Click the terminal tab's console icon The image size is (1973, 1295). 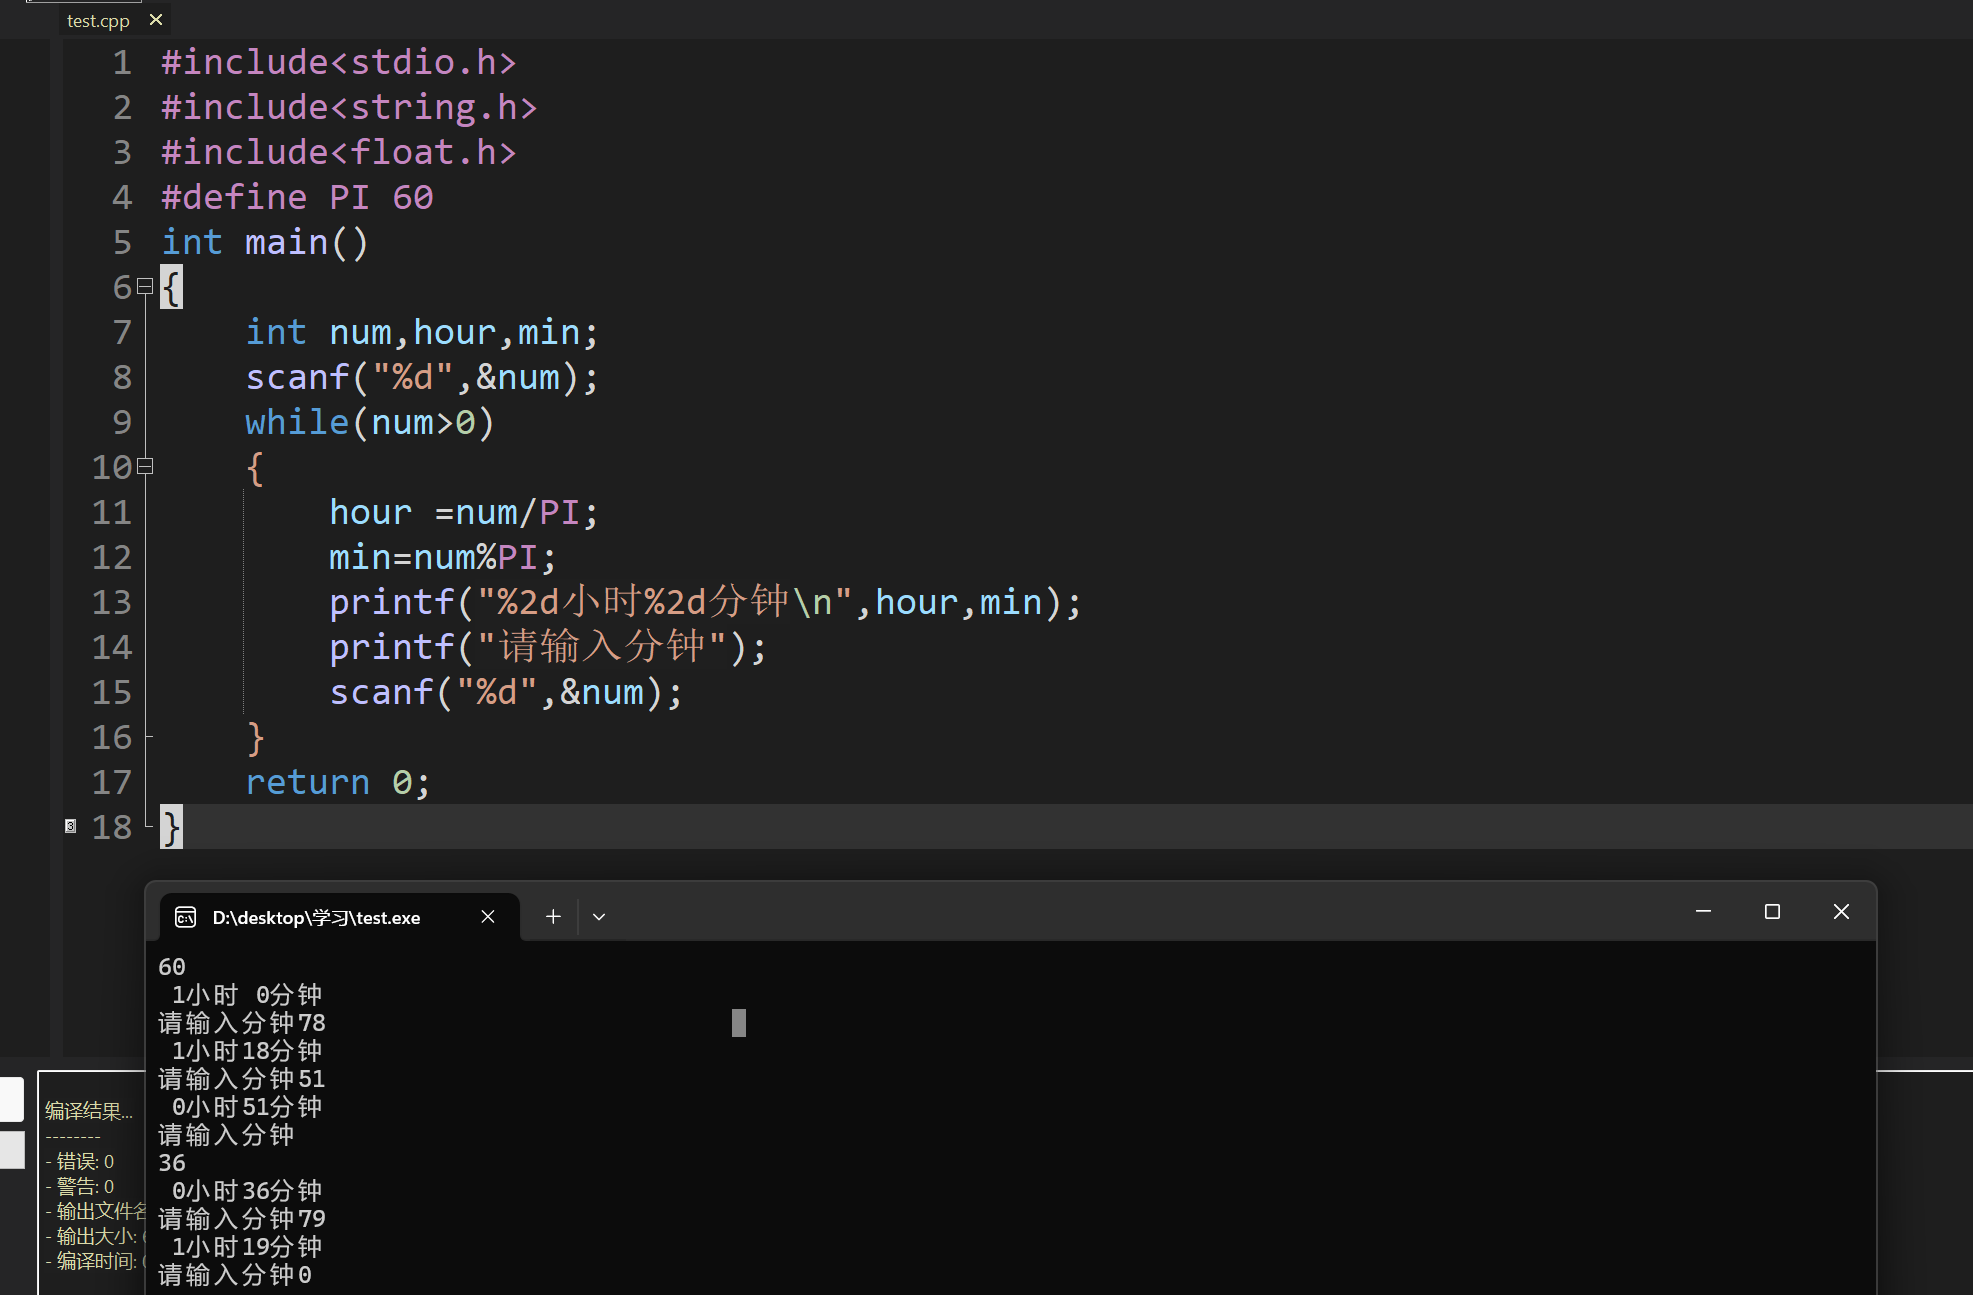coord(185,917)
